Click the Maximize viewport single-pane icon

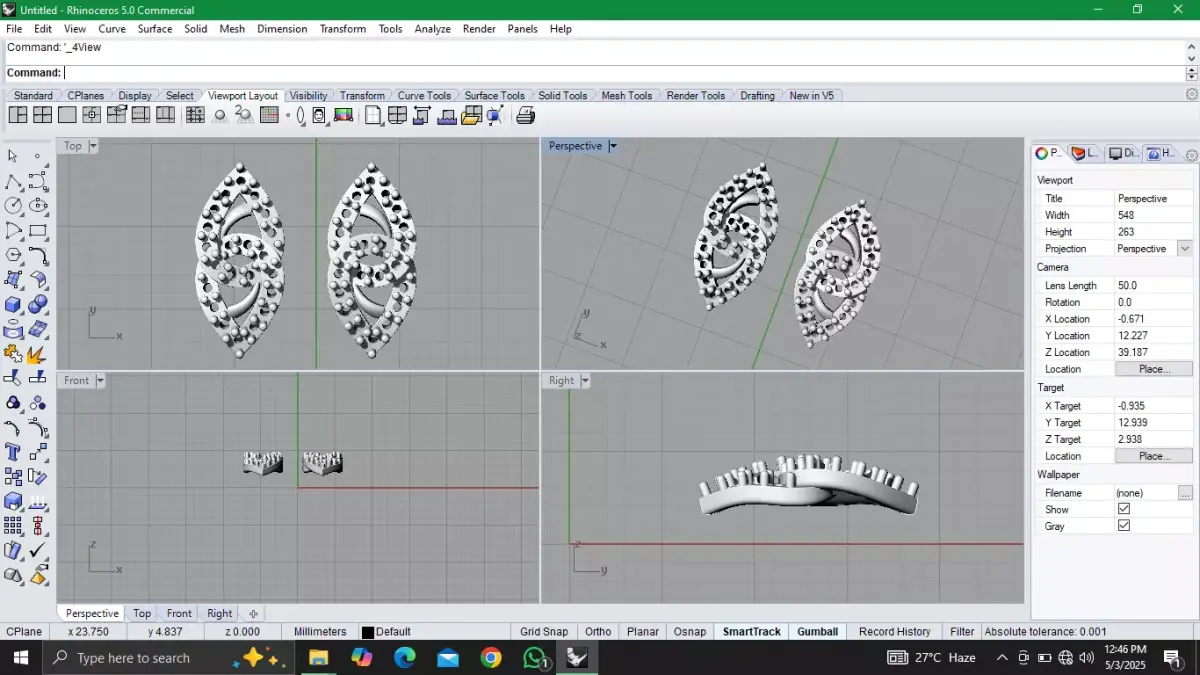coord(67,116)
